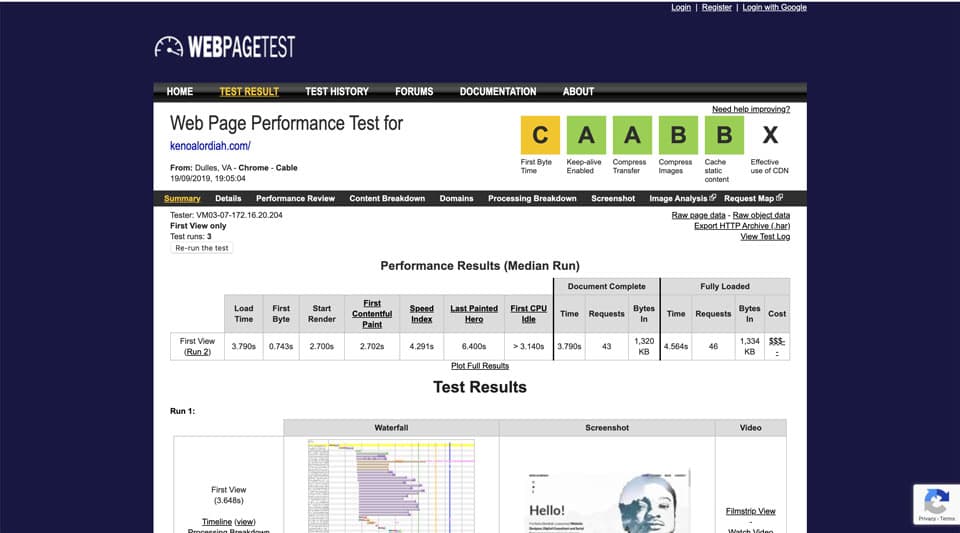Open the FORUMS menu item
The image size is (960, 533).
click(x=414, y=92)
